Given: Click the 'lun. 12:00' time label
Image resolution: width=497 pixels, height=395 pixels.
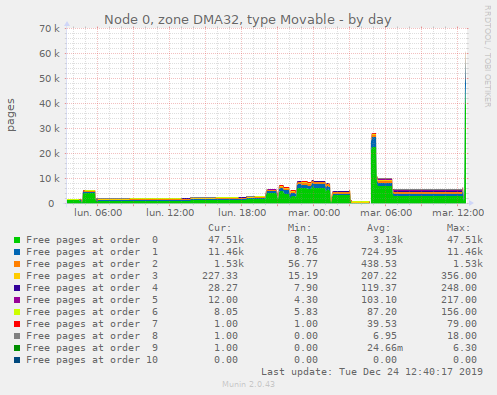Looking at the screenshot, I should 170,213.
